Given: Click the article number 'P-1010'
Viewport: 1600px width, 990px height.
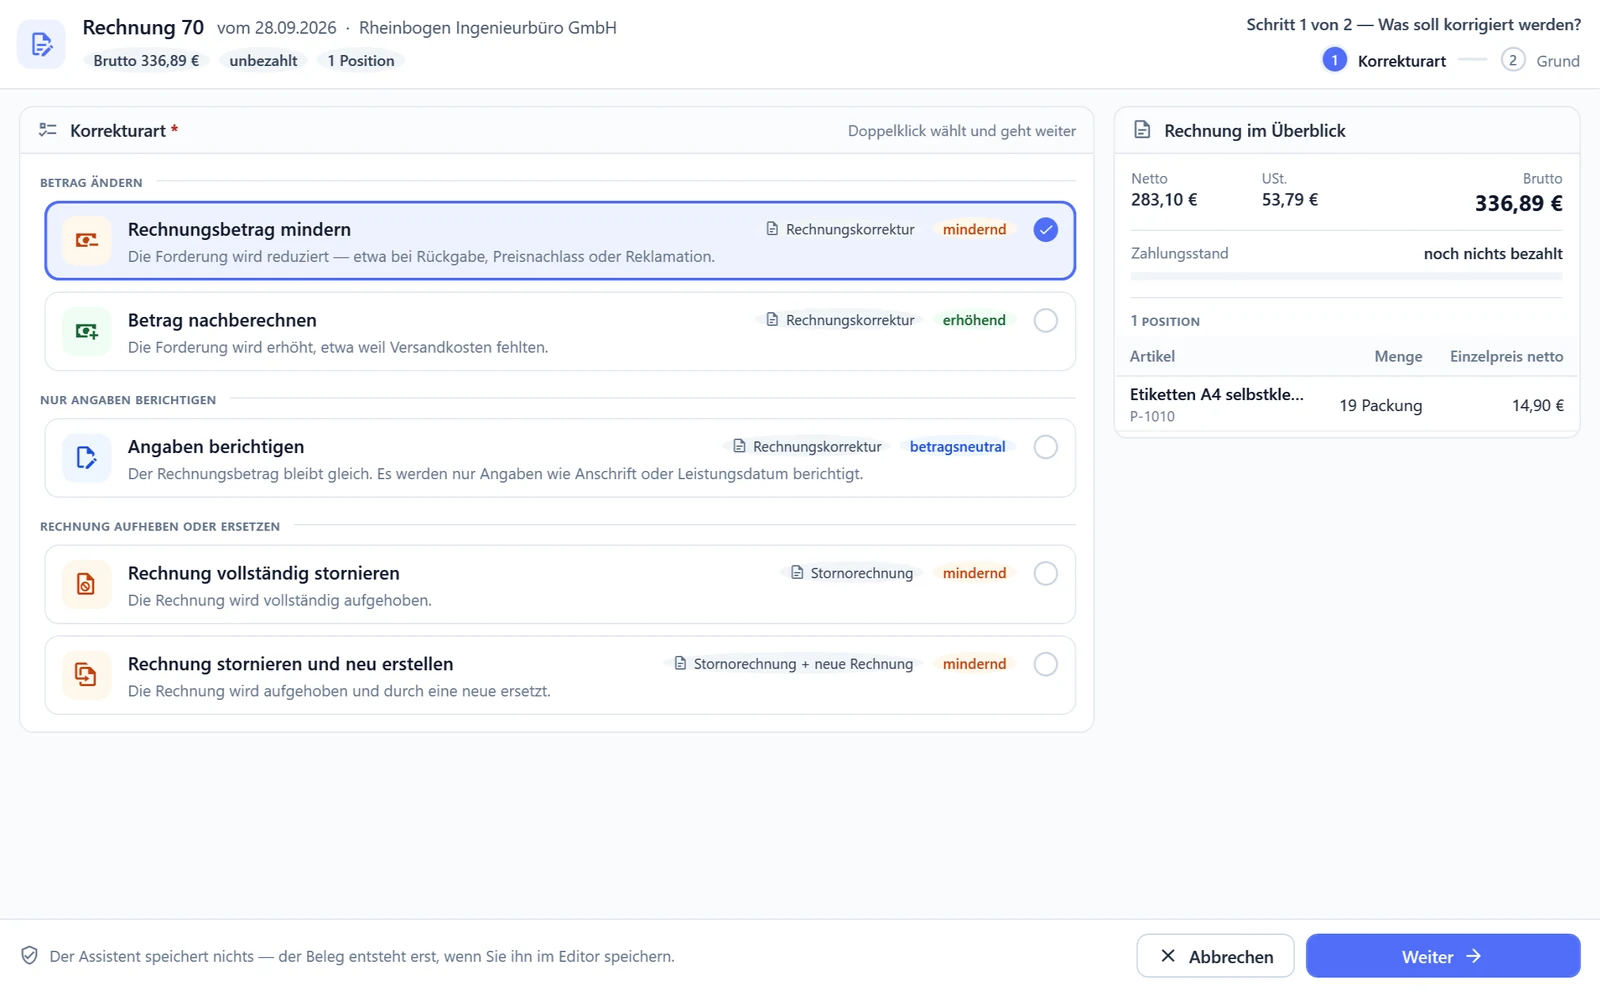Looking at the screenshot, I should [x=1152, y=417].
